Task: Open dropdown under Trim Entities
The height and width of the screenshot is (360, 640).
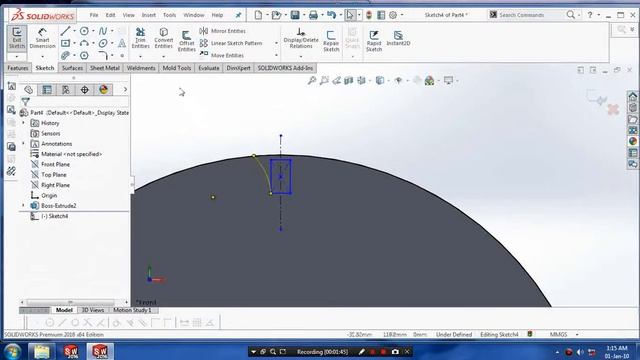Action: pyautogui.click(x=140, y=56)
